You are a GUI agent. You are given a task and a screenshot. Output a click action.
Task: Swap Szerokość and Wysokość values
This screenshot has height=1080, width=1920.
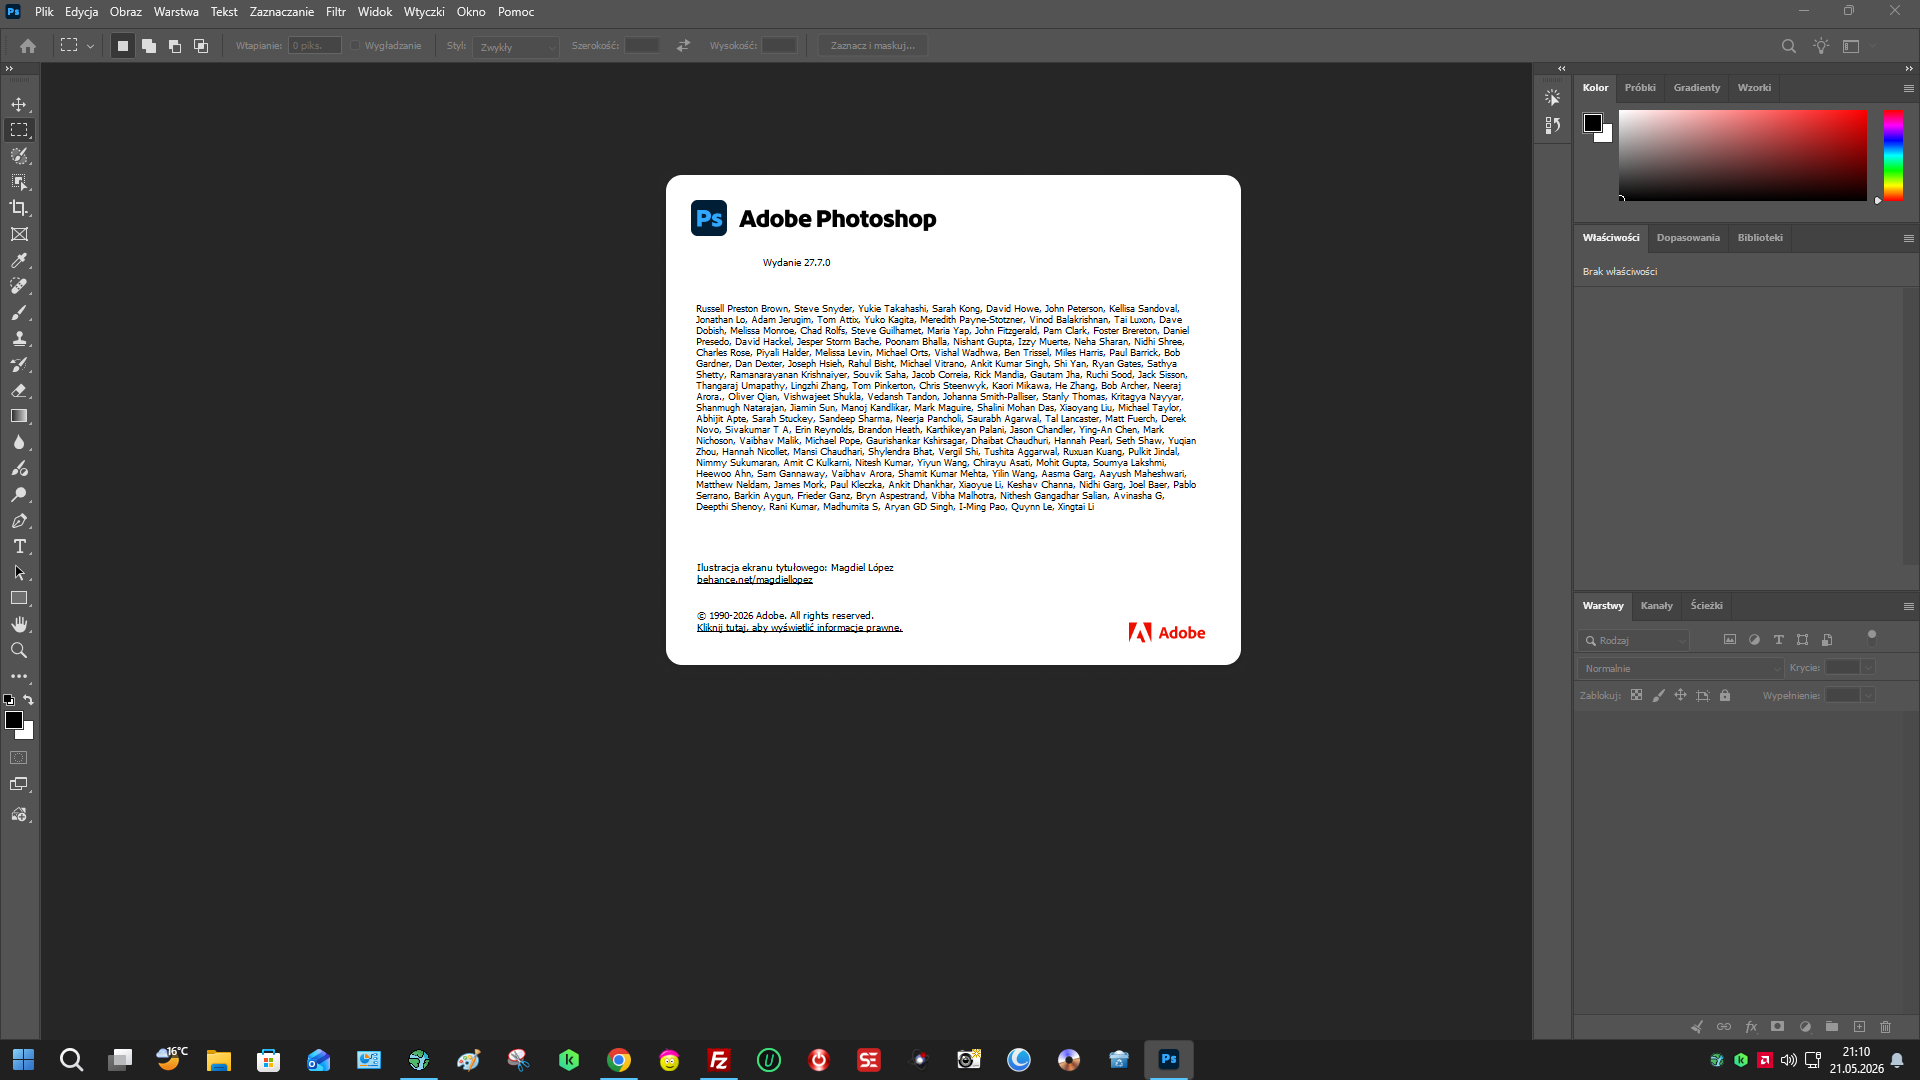tap(683, 46)
